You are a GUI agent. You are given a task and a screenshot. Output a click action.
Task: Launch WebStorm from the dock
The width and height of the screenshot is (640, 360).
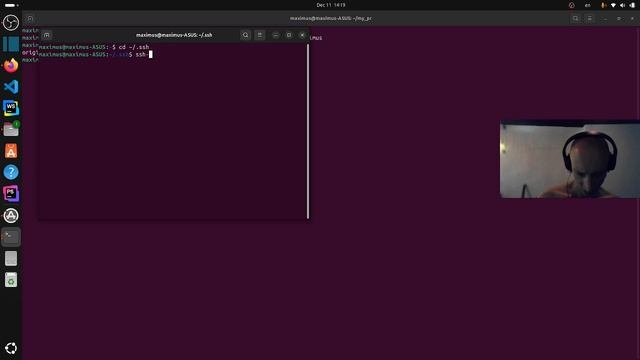[x=11, y=108]
